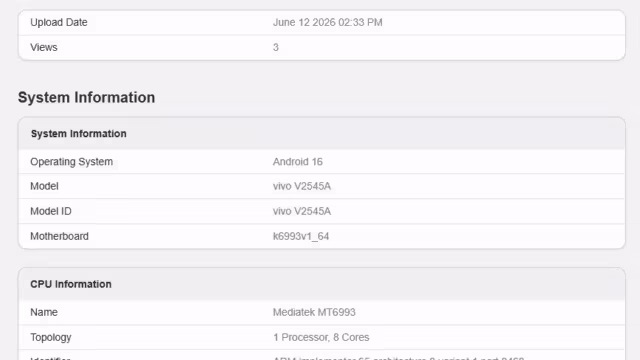Screen dimensions: 640x360
Task: Select the Android 16 value
Action: click(298, 162)
